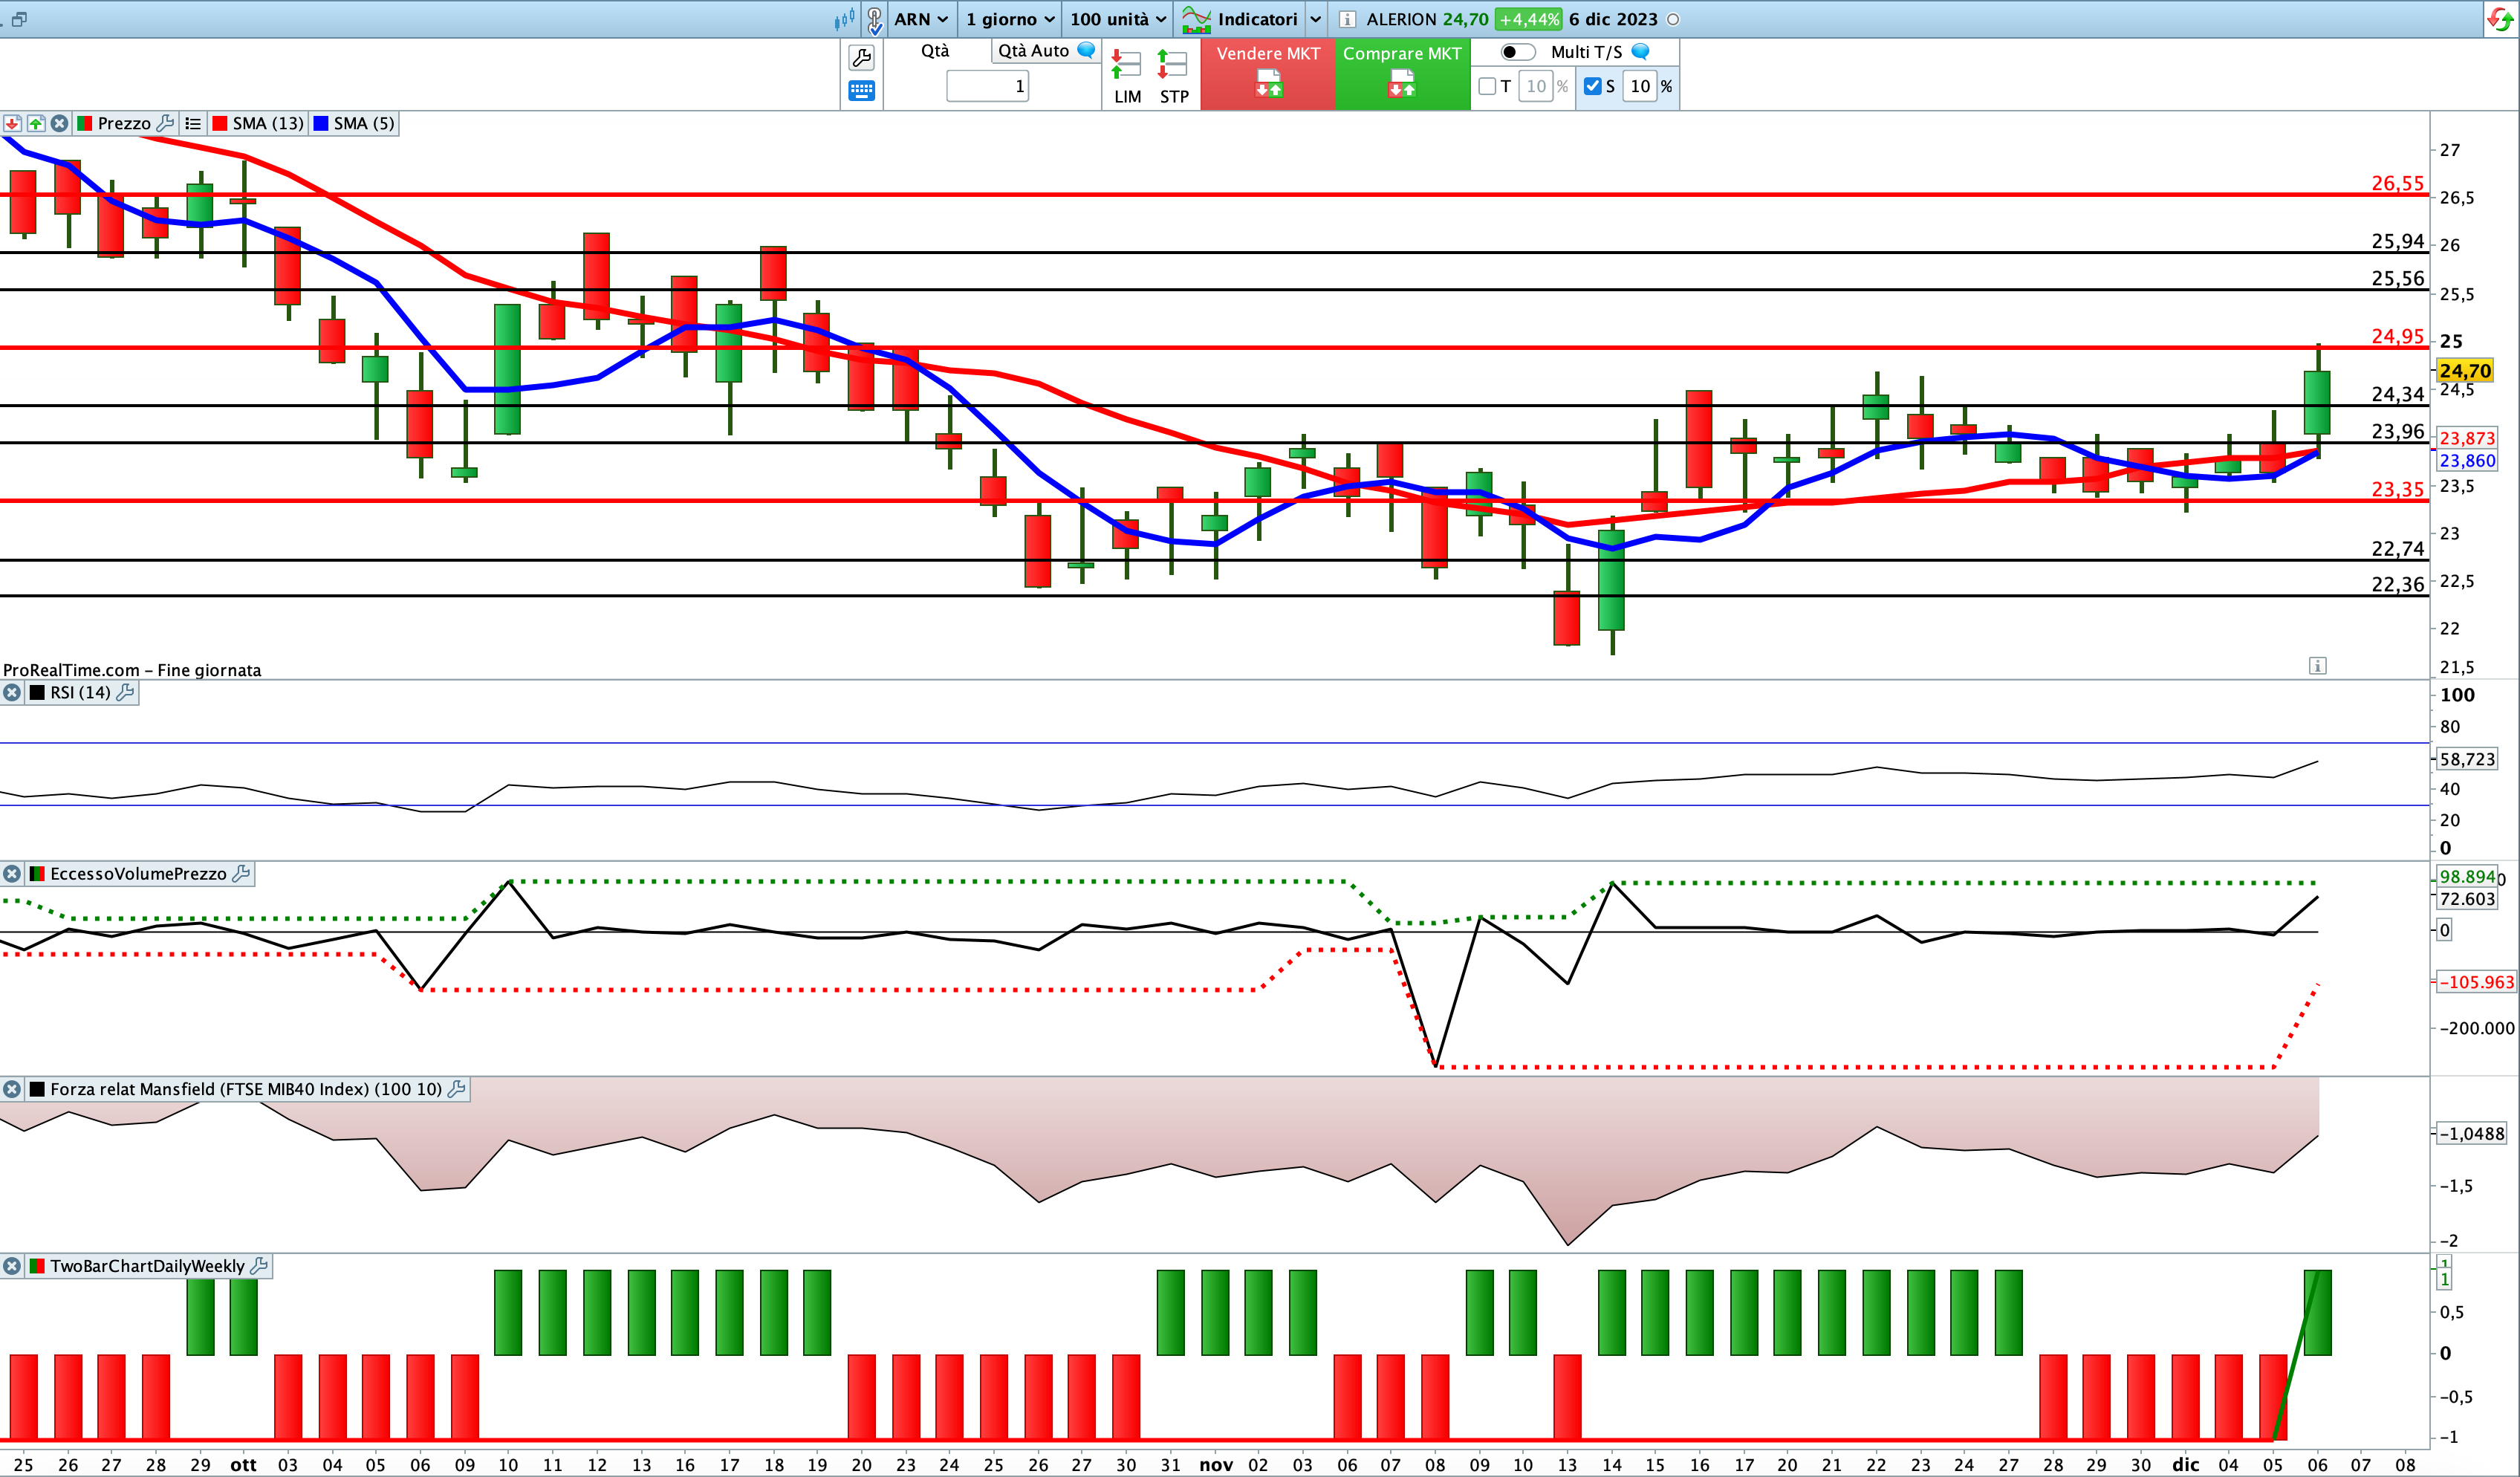Screen dimensions: 2520x1477
Task: Click the red SMA (13) color swatch
Action: [220, 123]
